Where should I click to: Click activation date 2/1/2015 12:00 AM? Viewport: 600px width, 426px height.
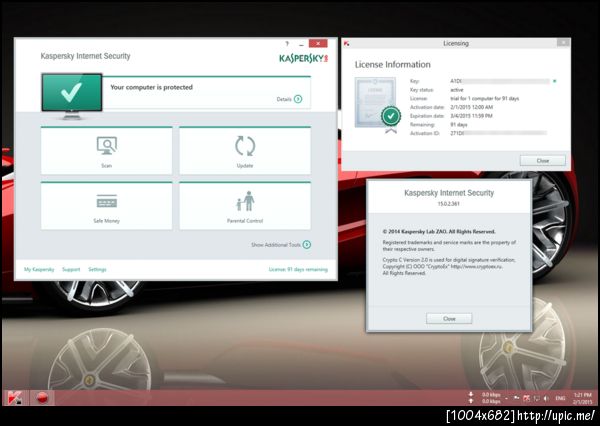[471, 108]
